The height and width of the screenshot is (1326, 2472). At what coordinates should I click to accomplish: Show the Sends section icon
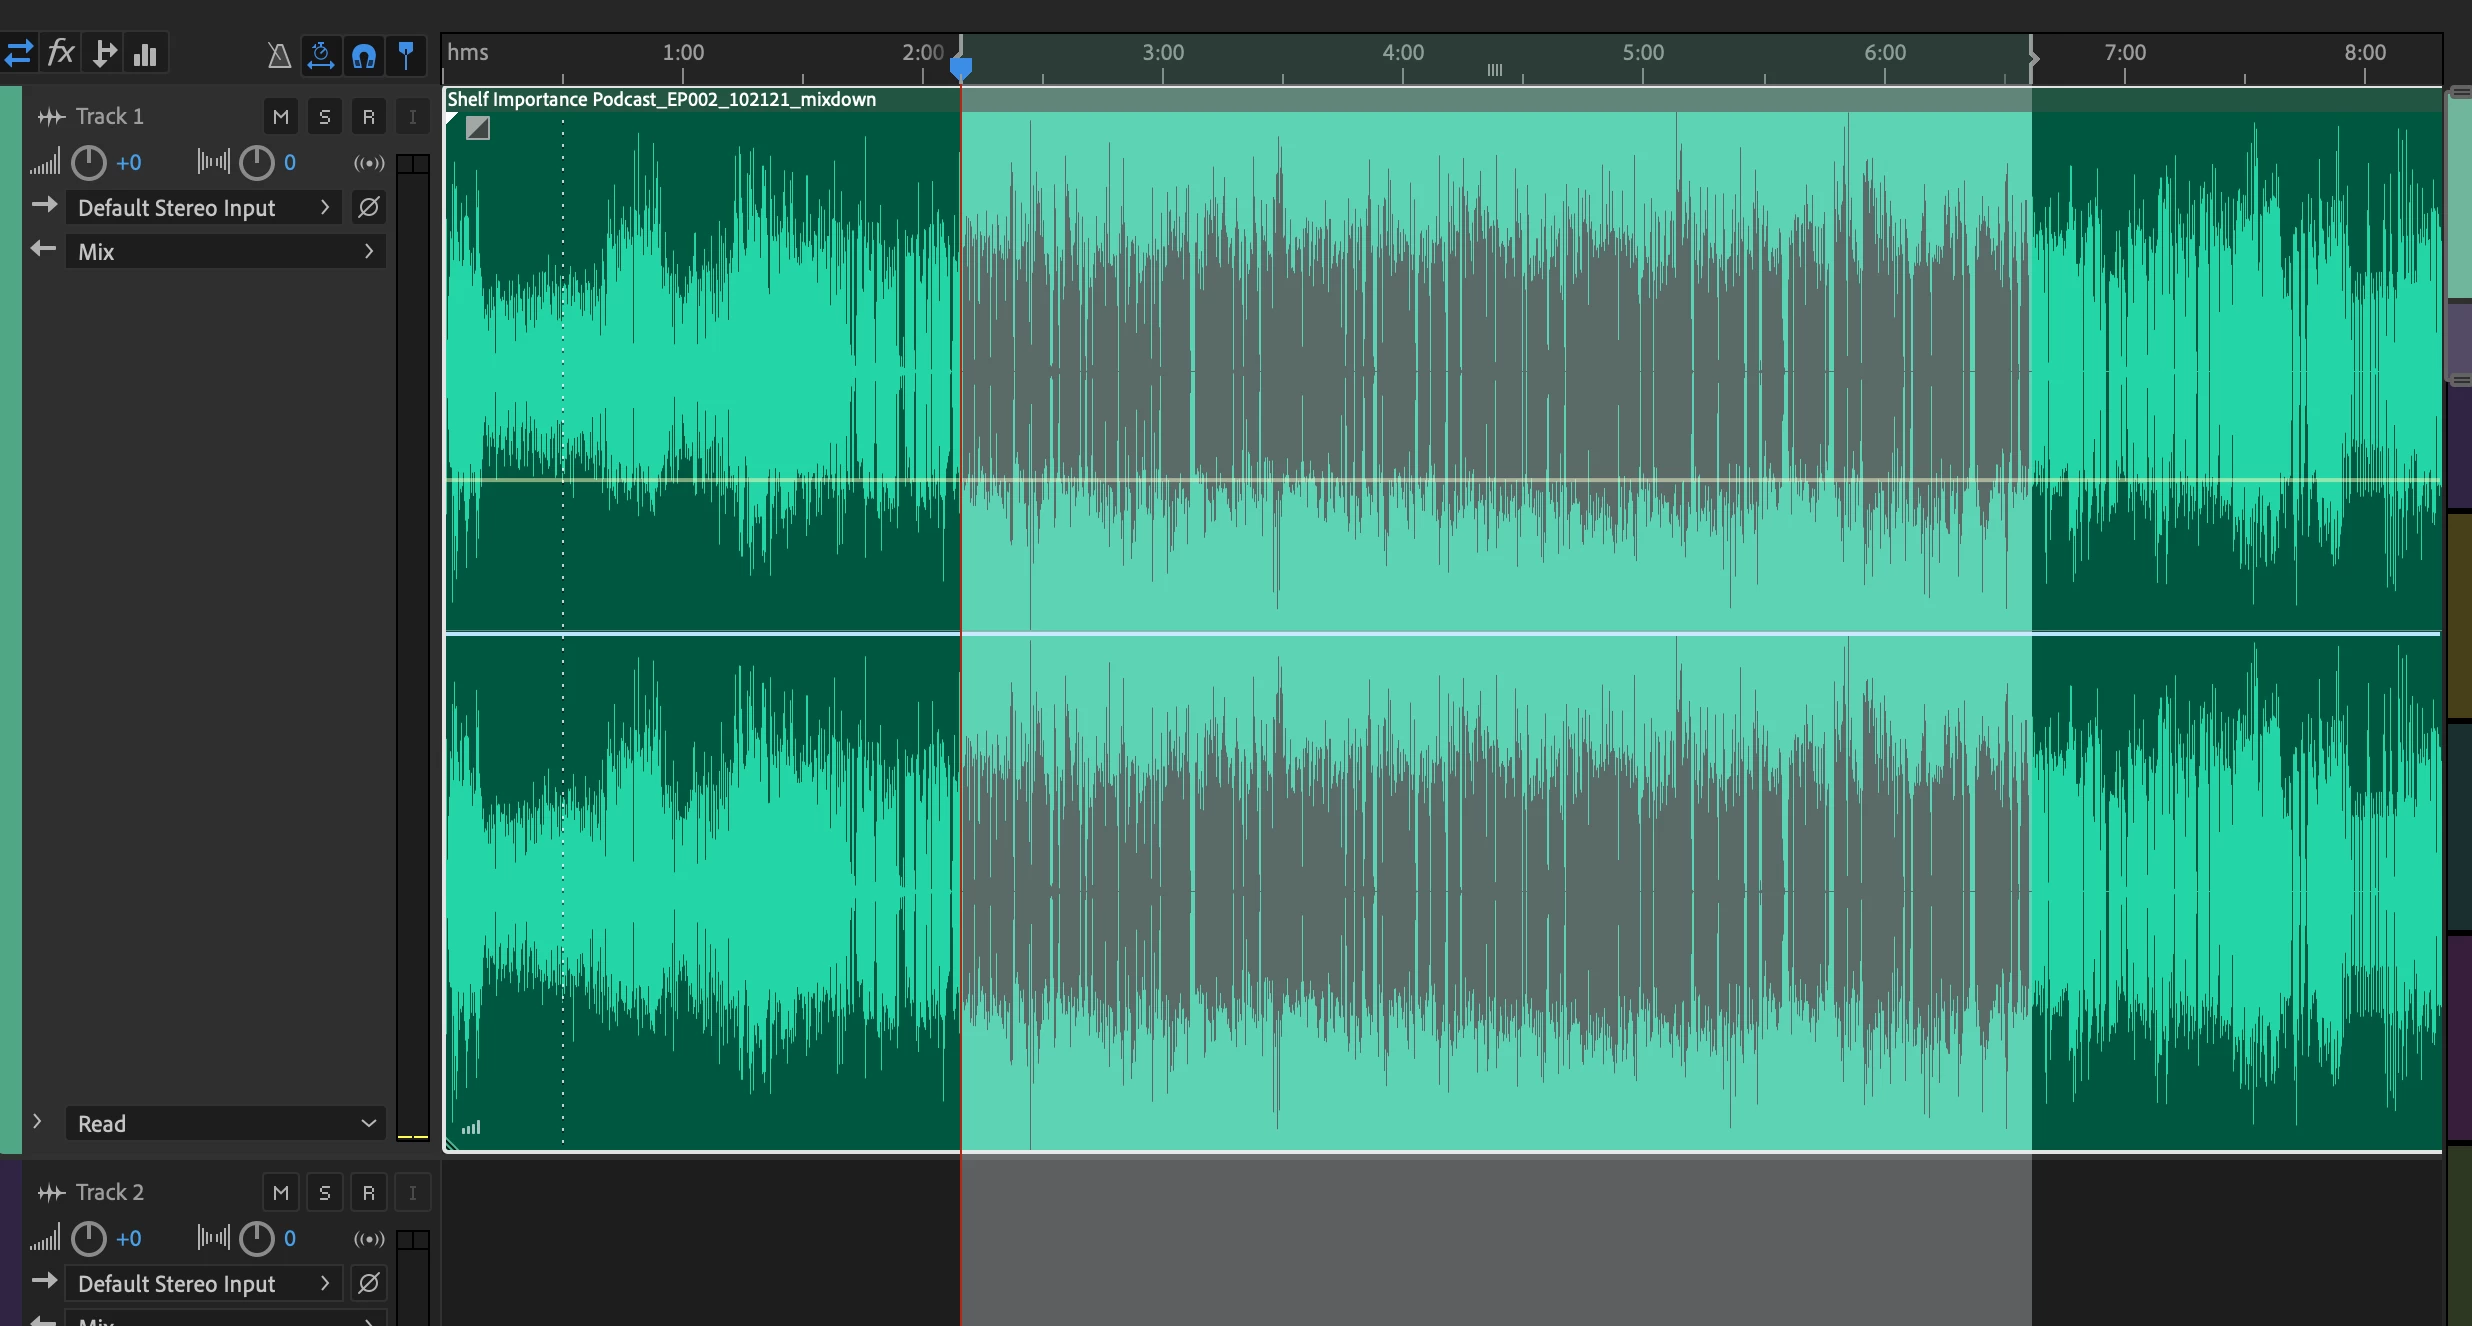(103, 53)
